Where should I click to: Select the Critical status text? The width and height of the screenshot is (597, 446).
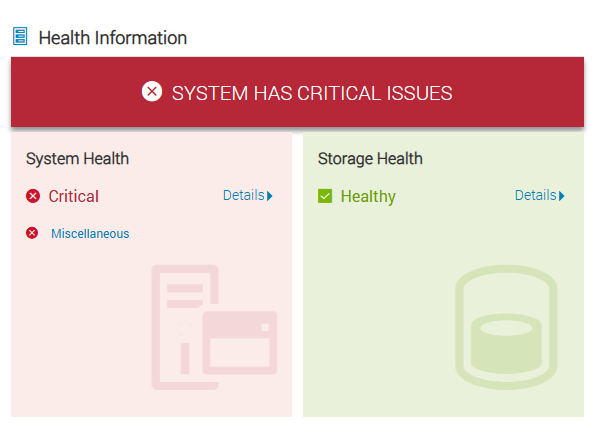tap(73, 196)
